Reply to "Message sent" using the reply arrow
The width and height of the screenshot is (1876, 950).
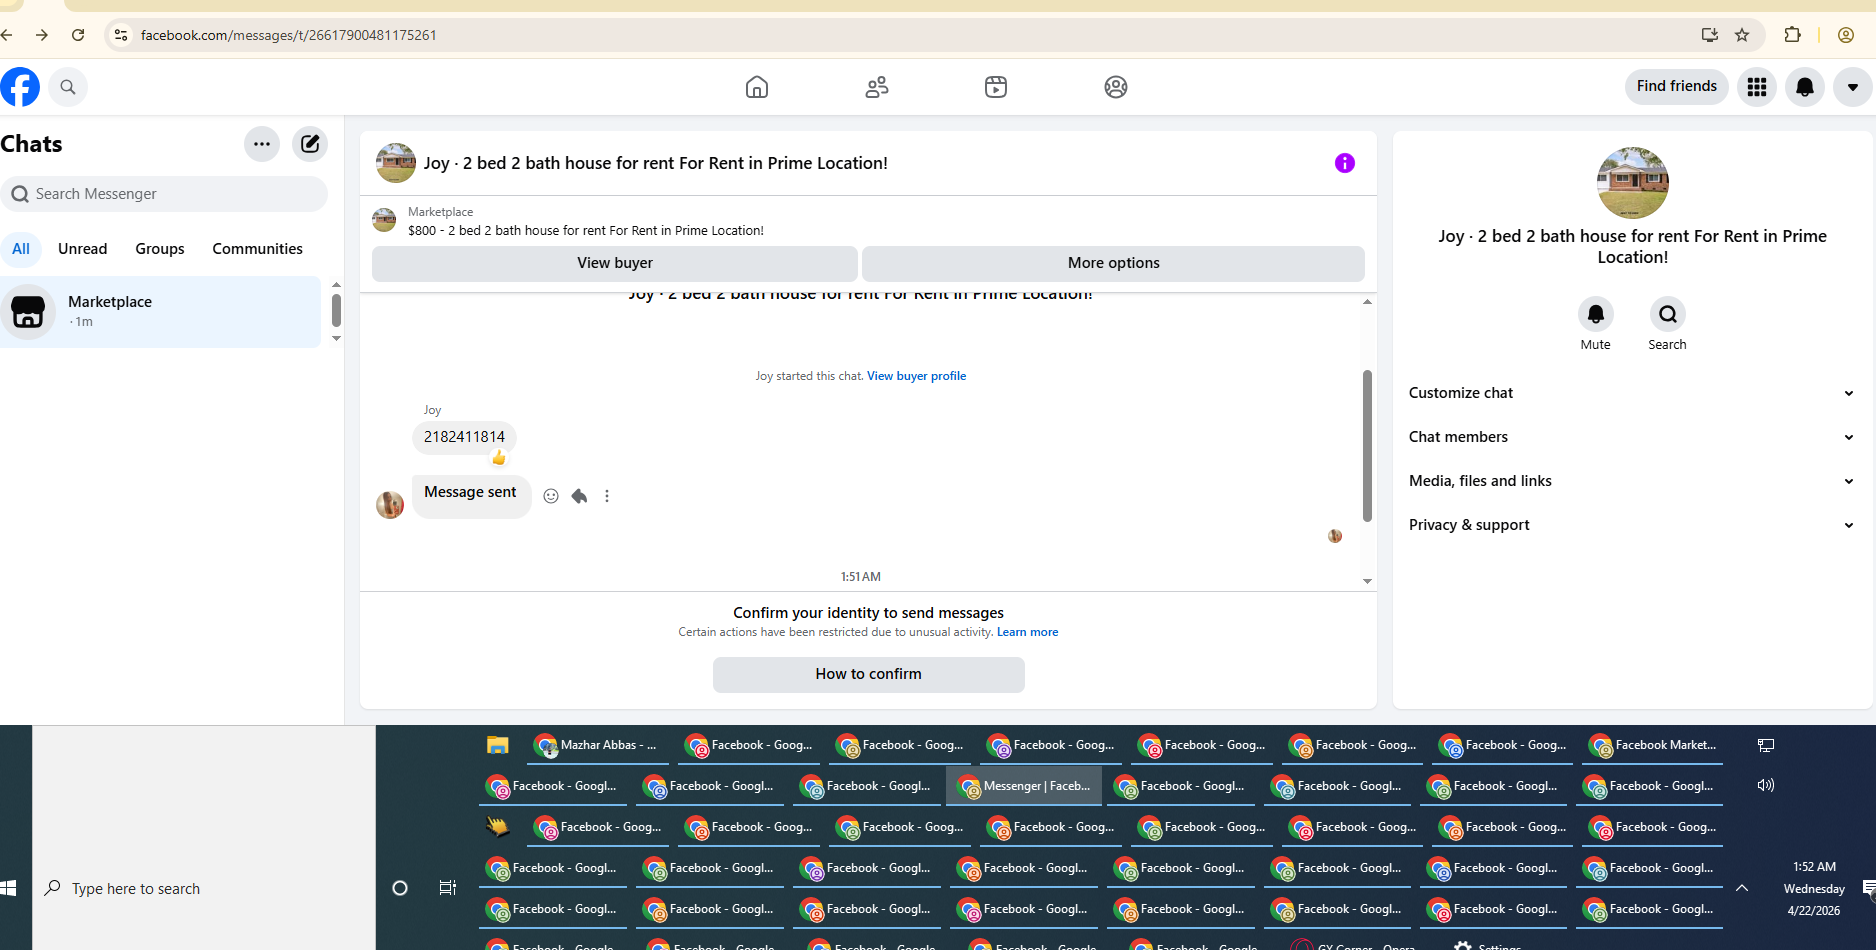(x=579, y=496)
